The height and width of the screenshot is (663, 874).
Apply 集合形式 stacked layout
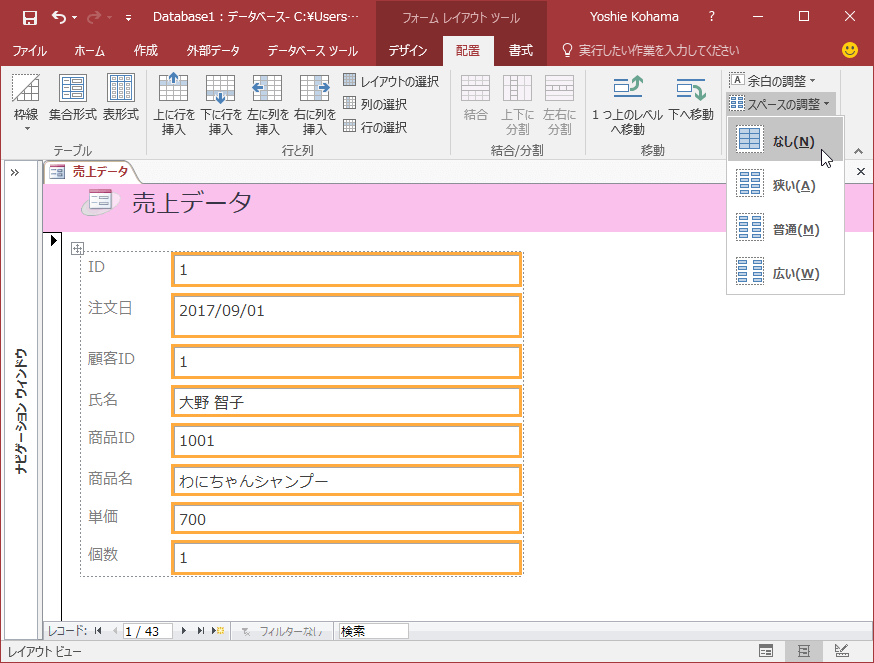pos(73,97)
